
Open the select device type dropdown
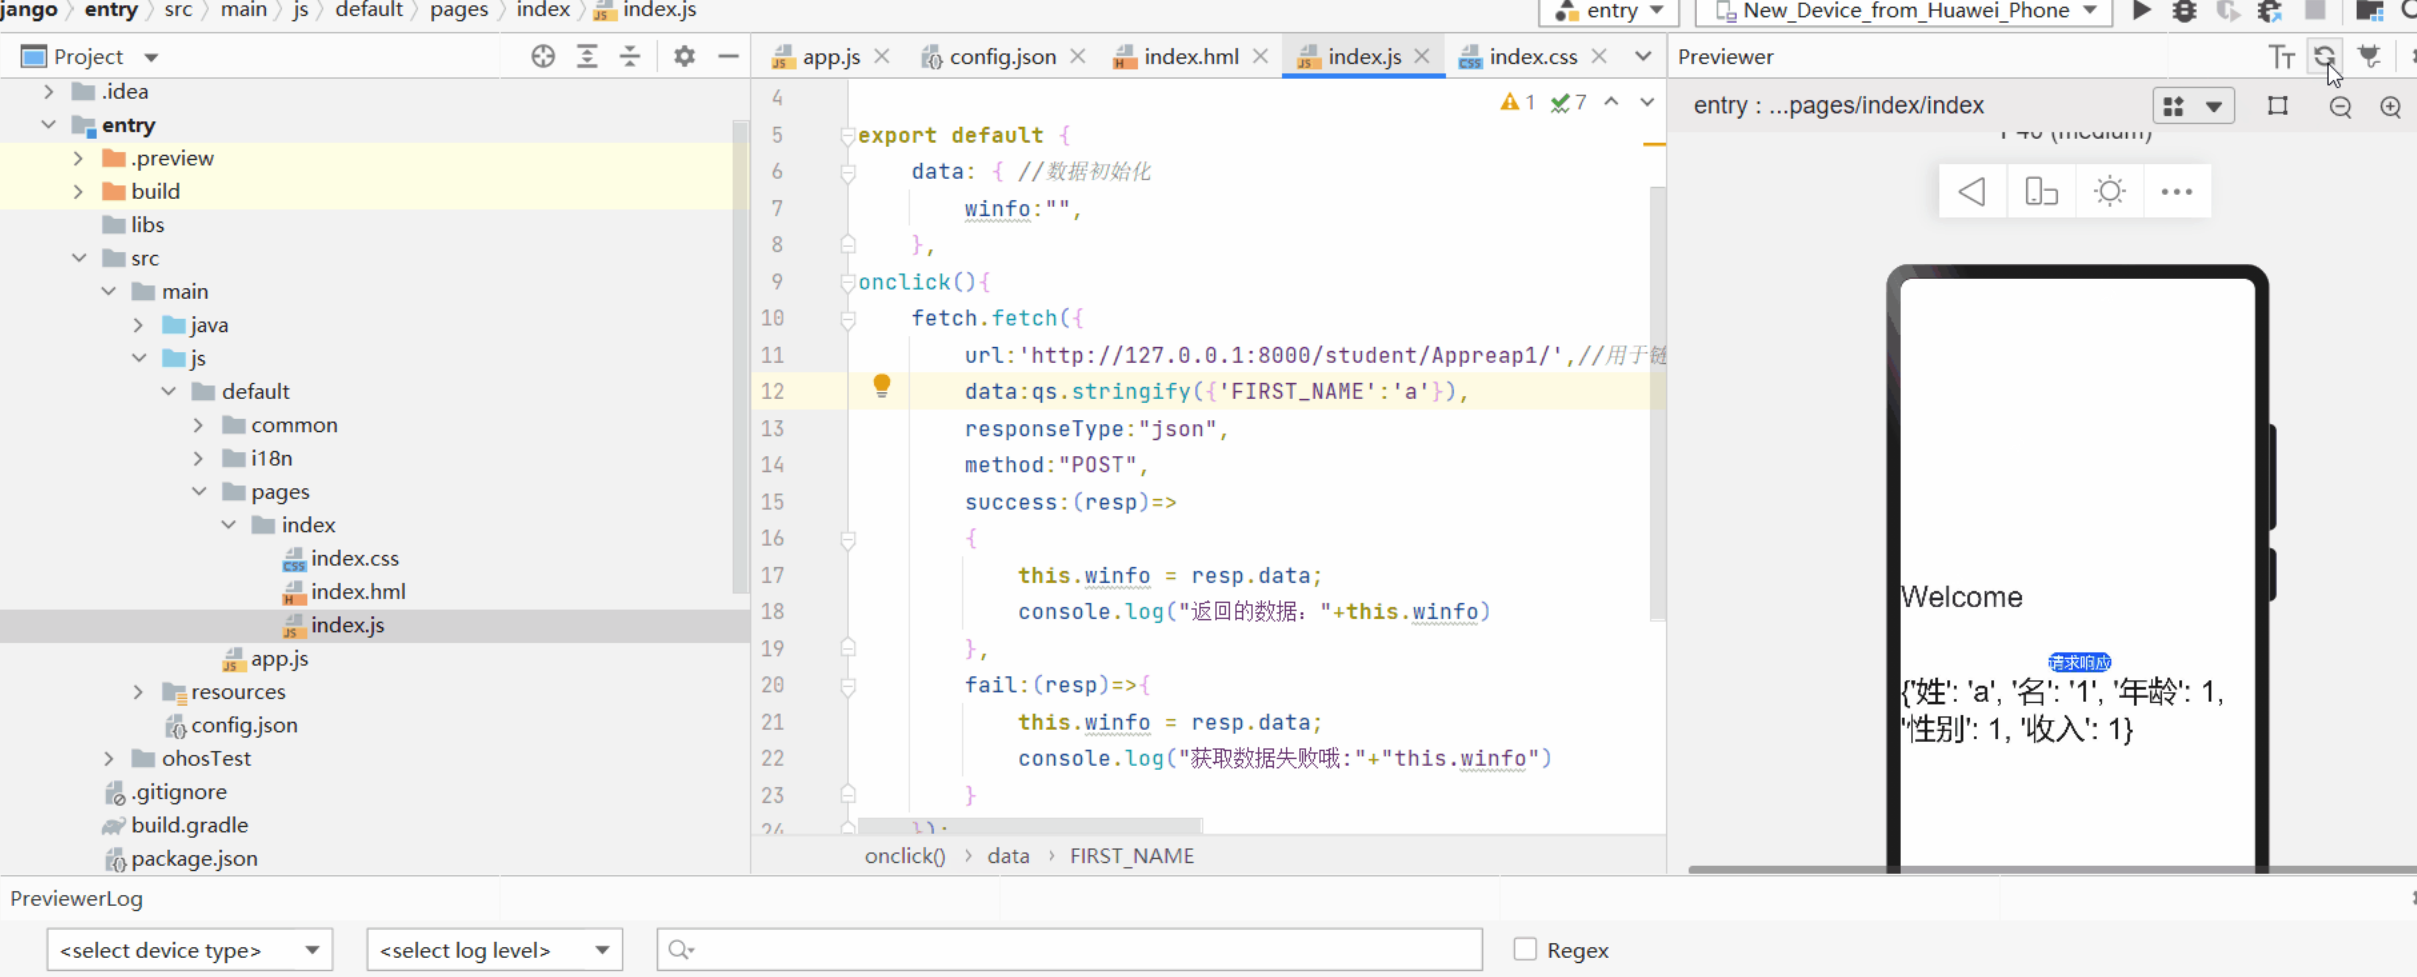tap(190, 950)
